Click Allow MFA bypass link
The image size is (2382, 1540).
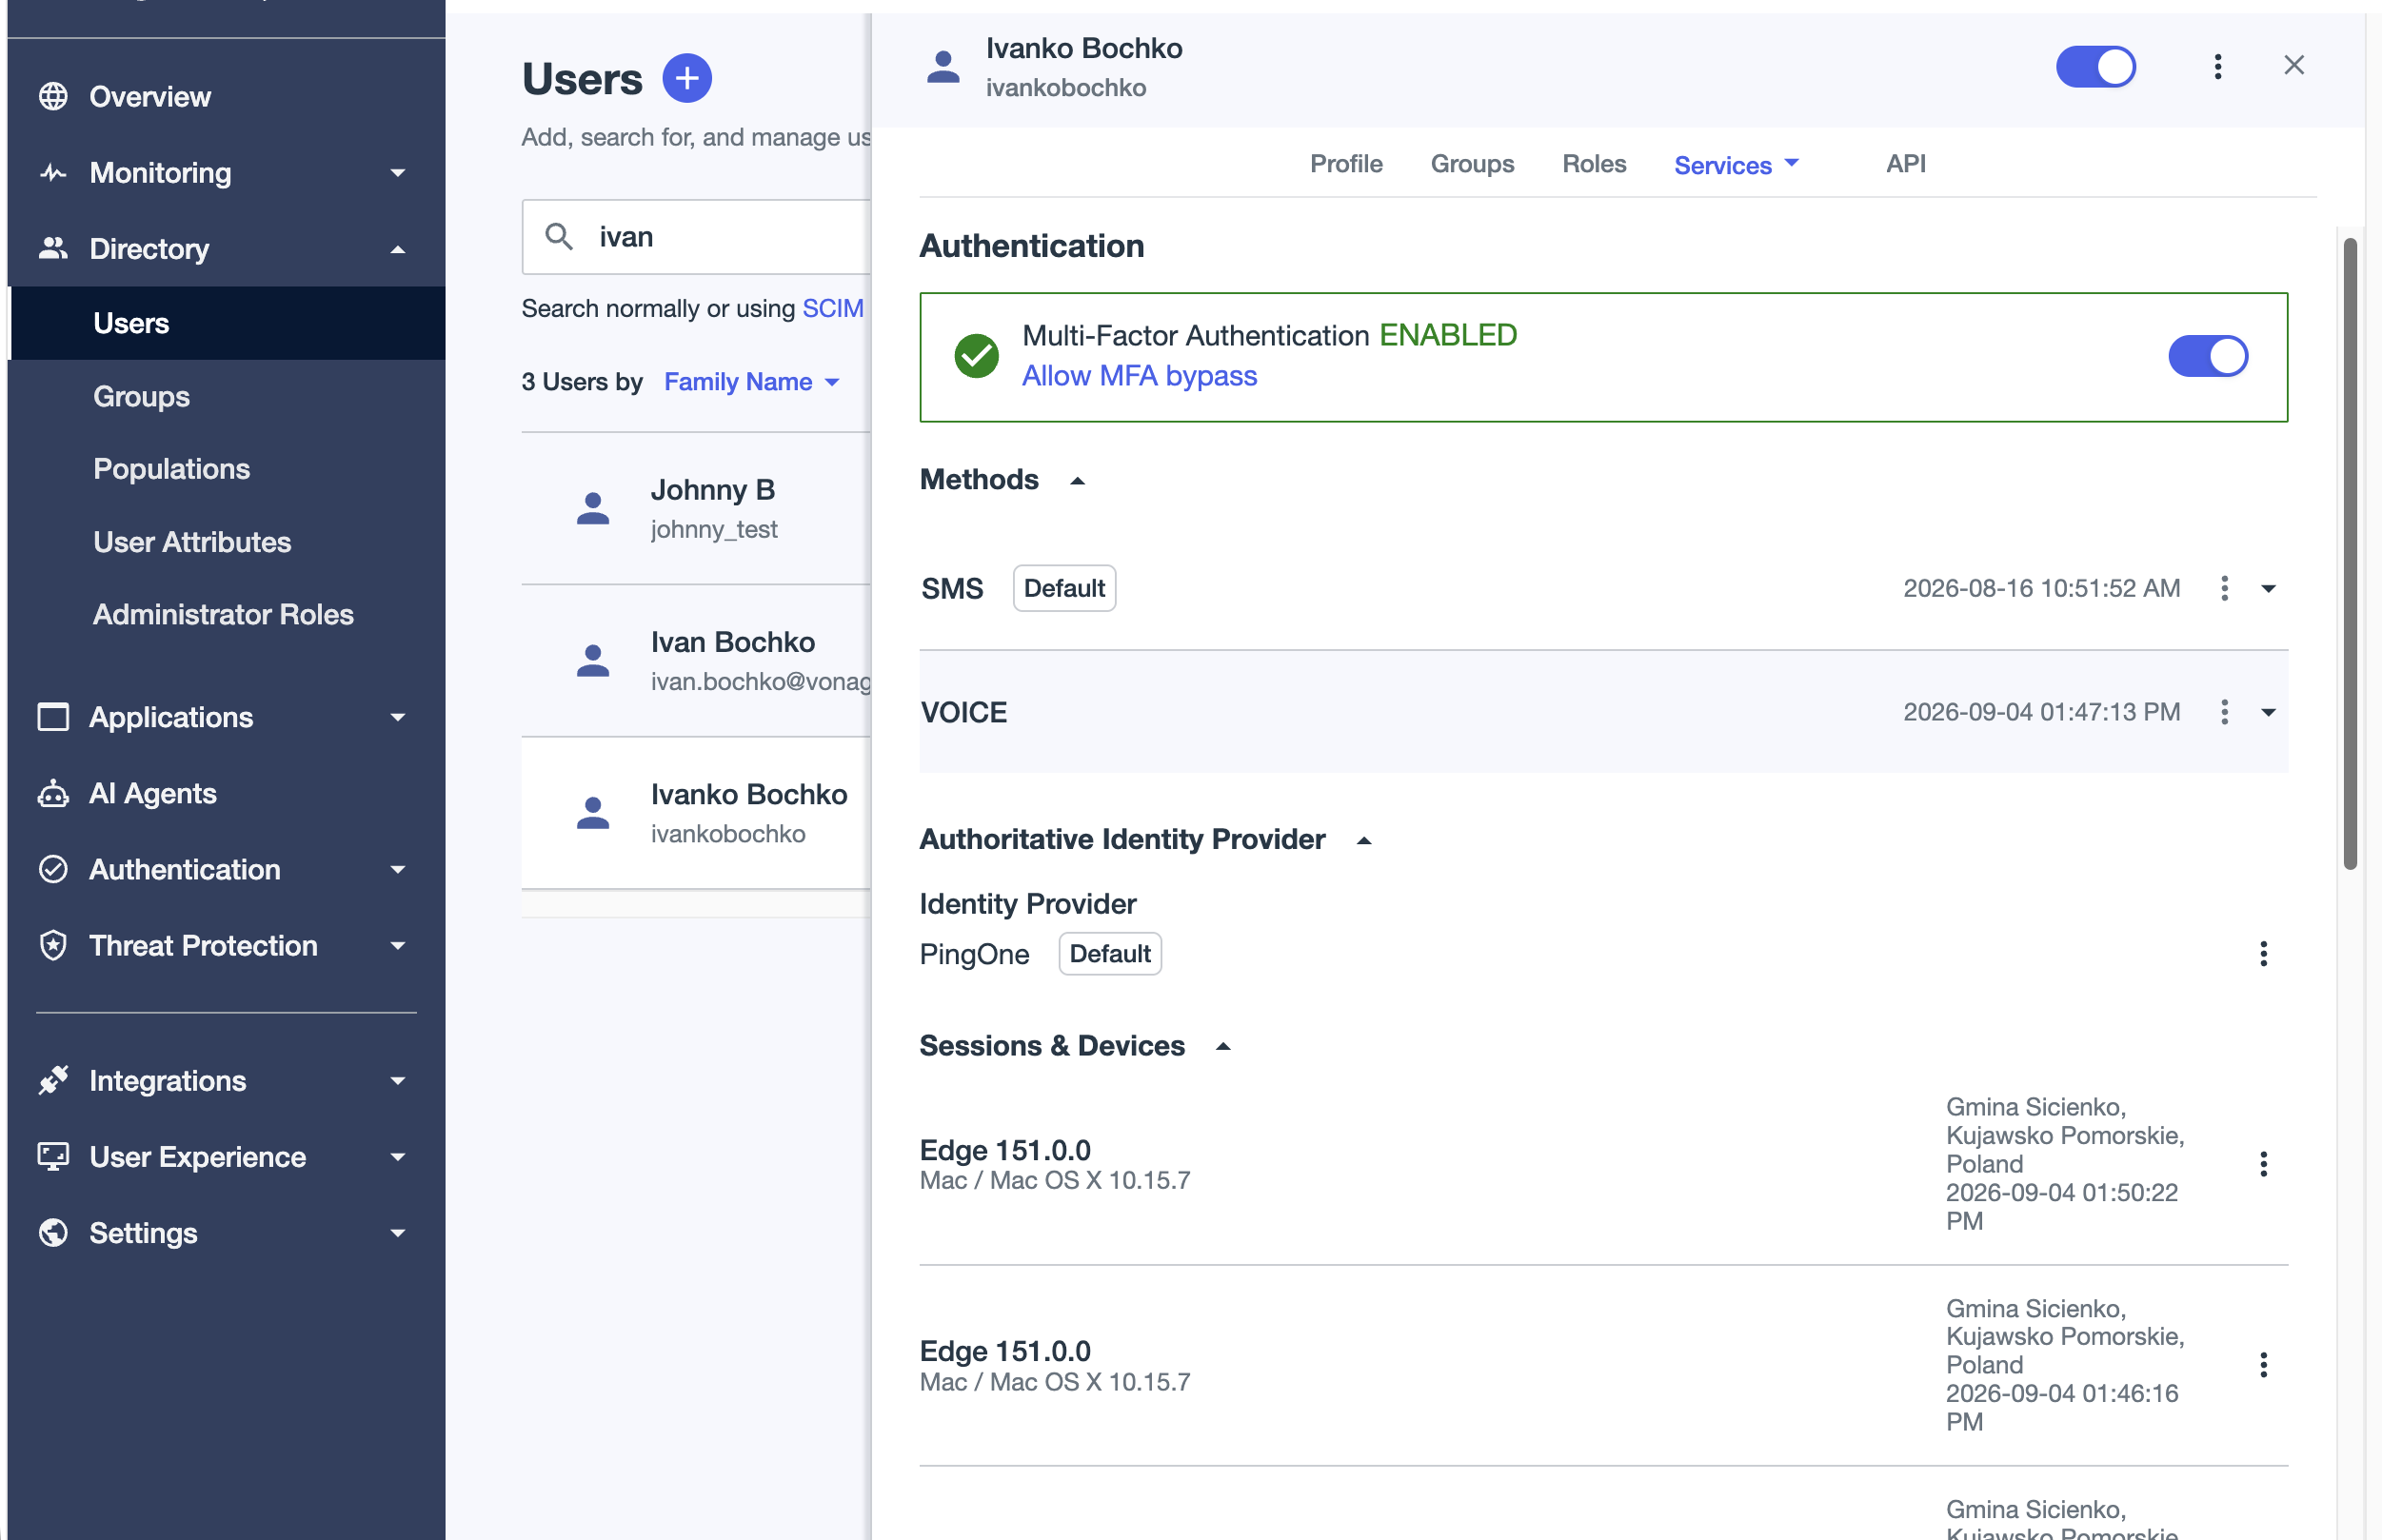(1139, 376)
